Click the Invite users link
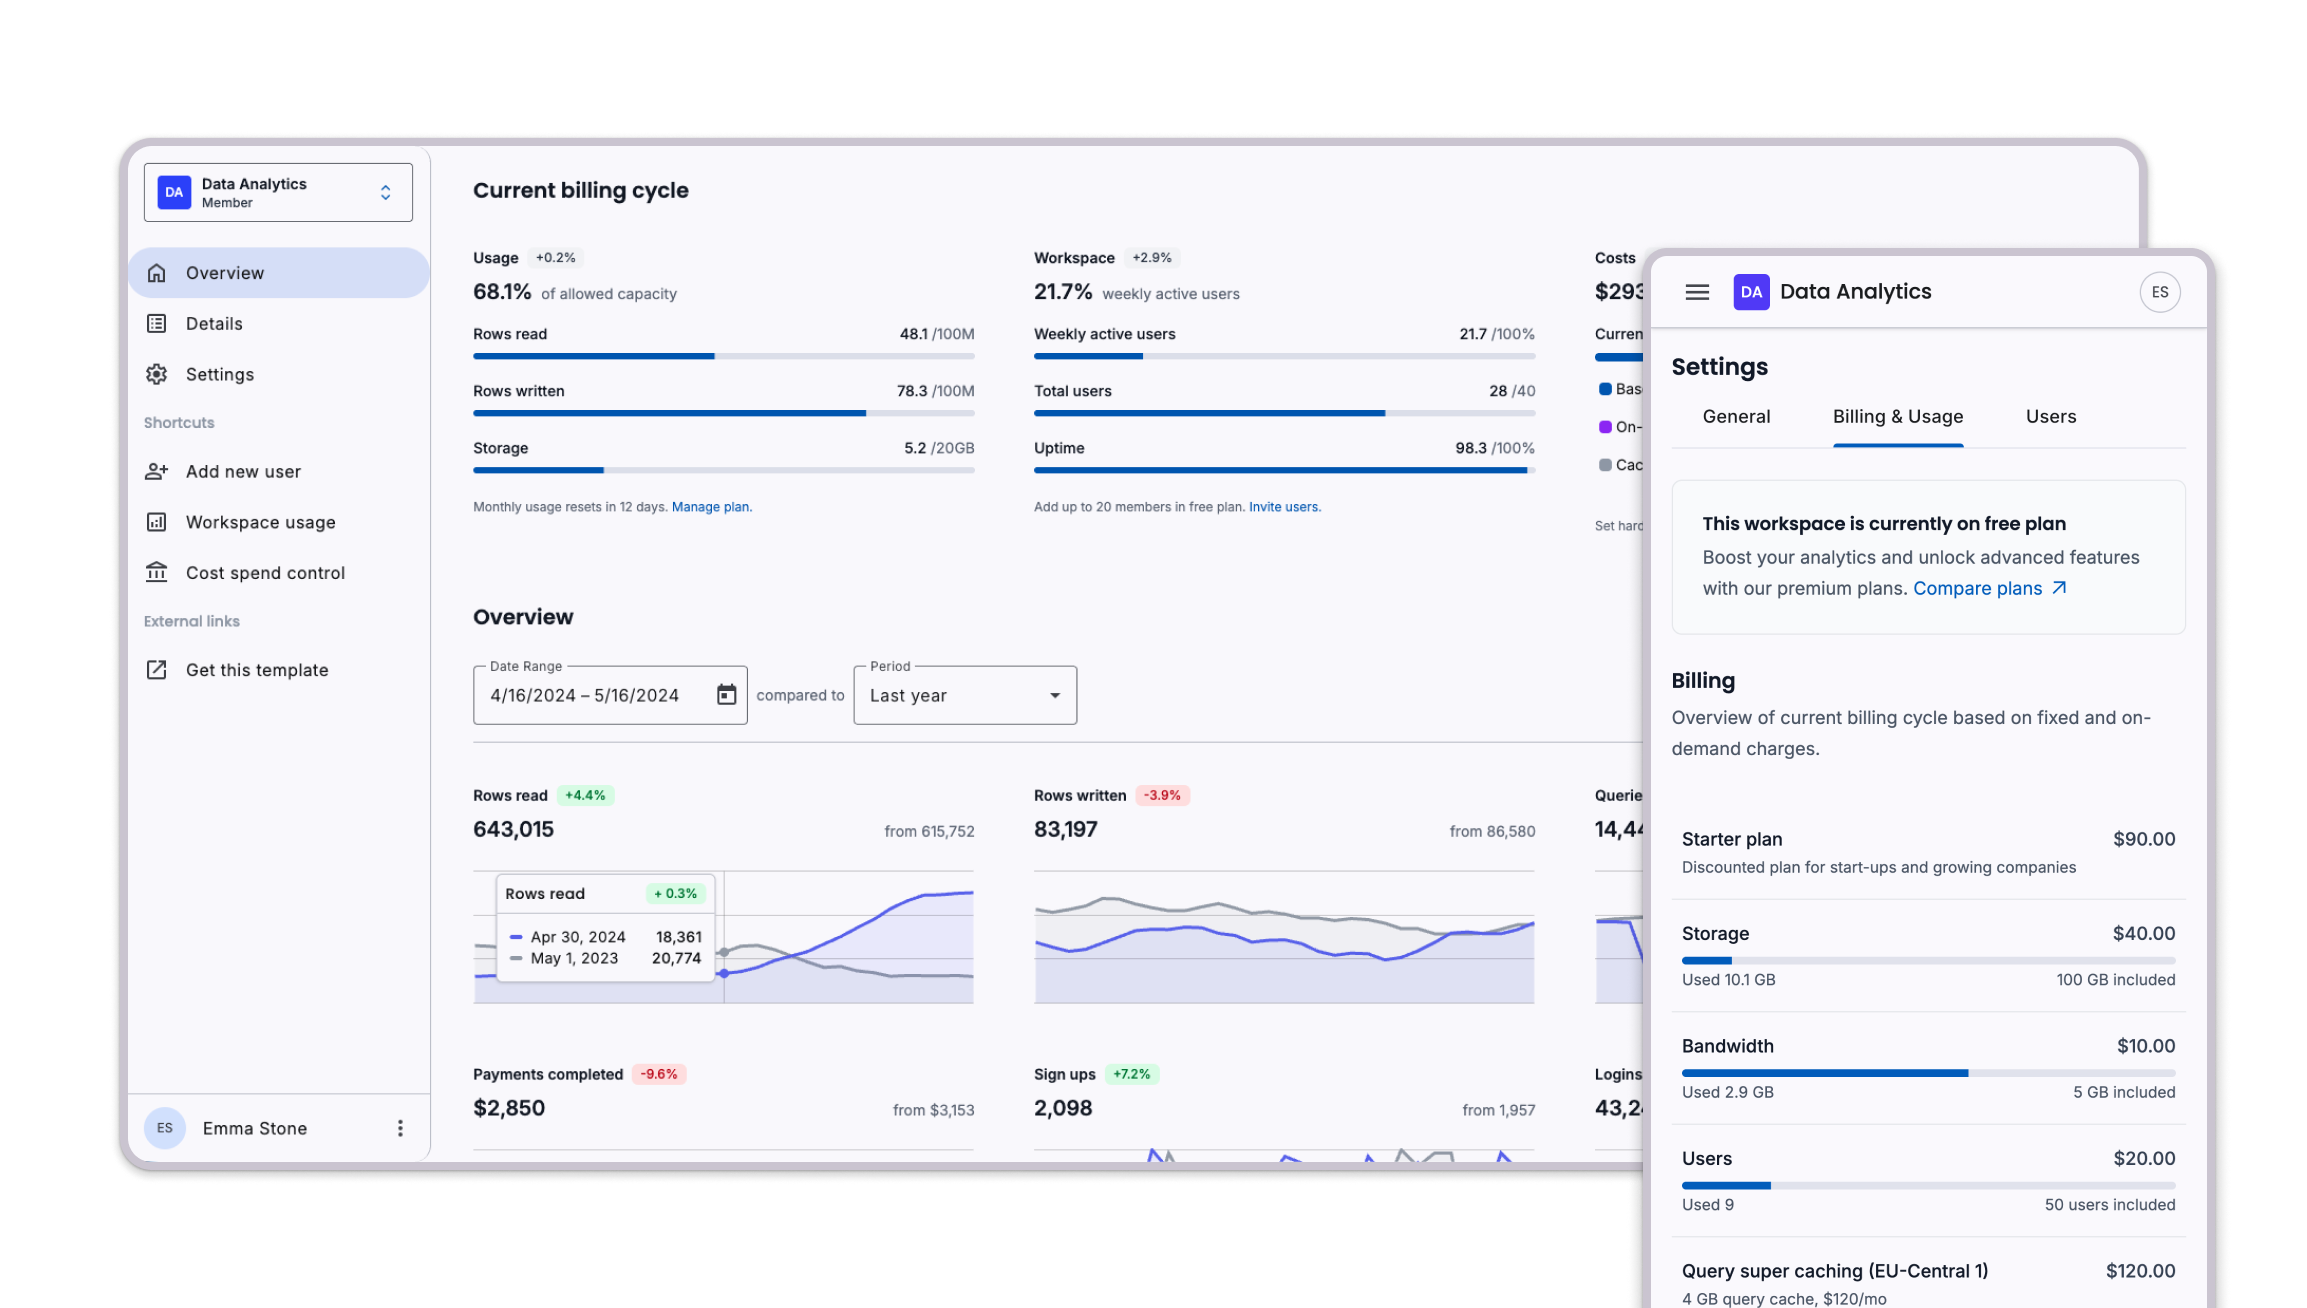 pos(1285,507)
